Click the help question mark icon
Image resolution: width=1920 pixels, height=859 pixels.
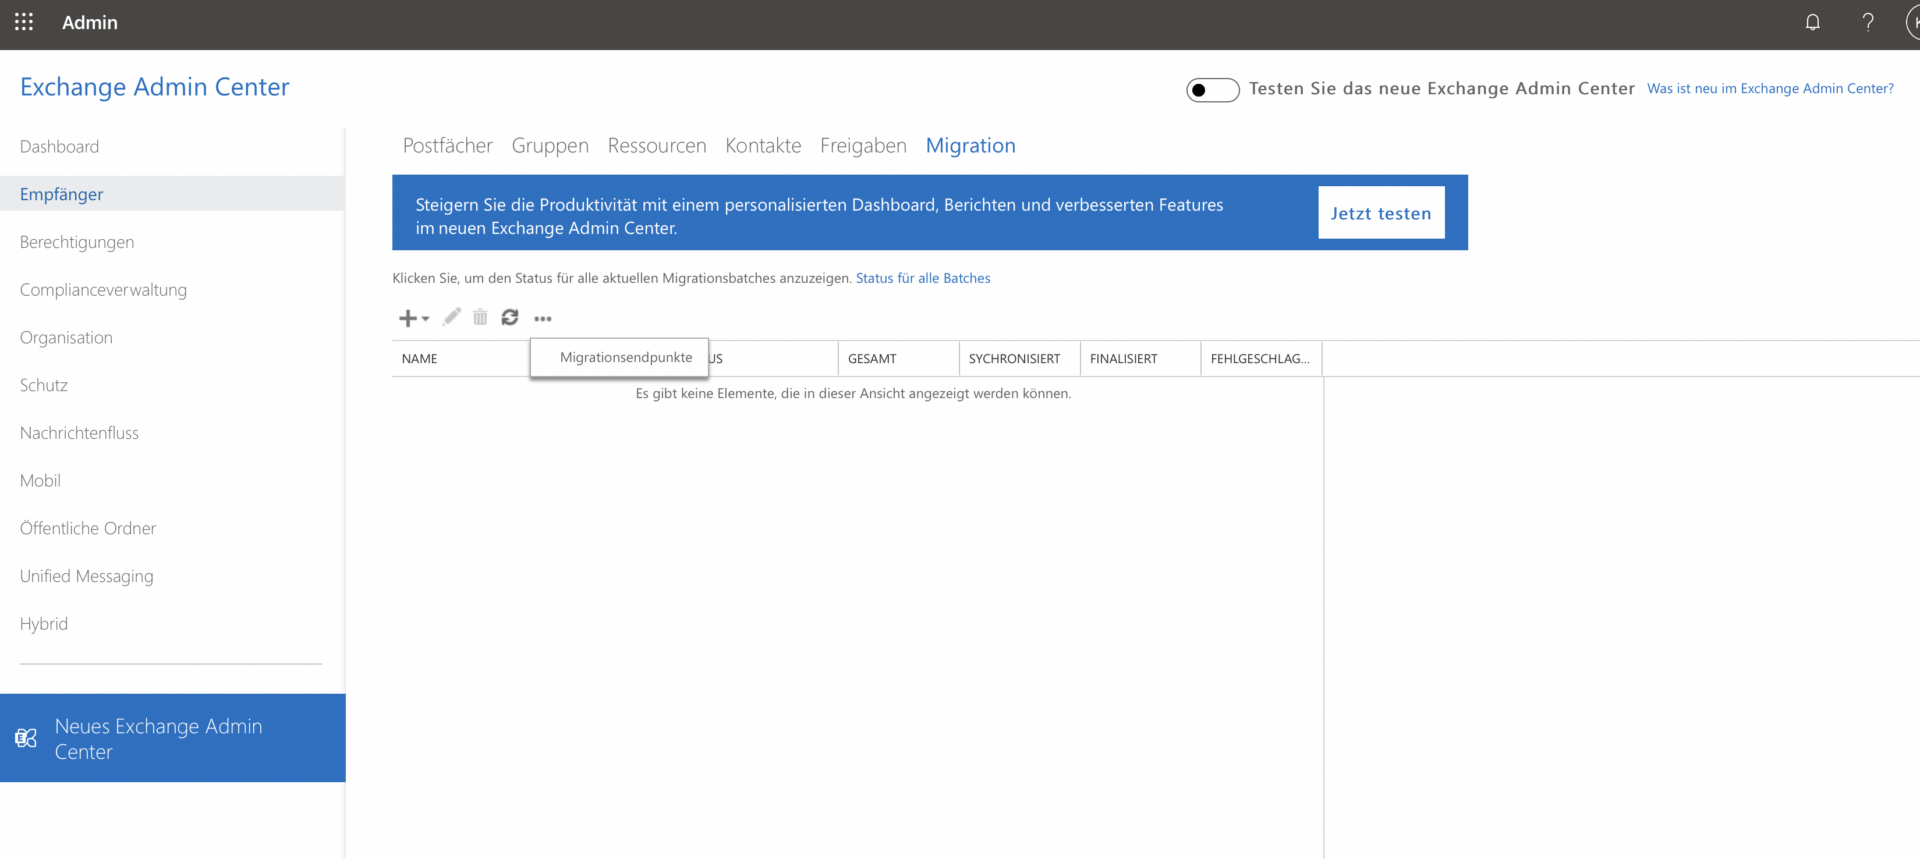point(1867,22)
